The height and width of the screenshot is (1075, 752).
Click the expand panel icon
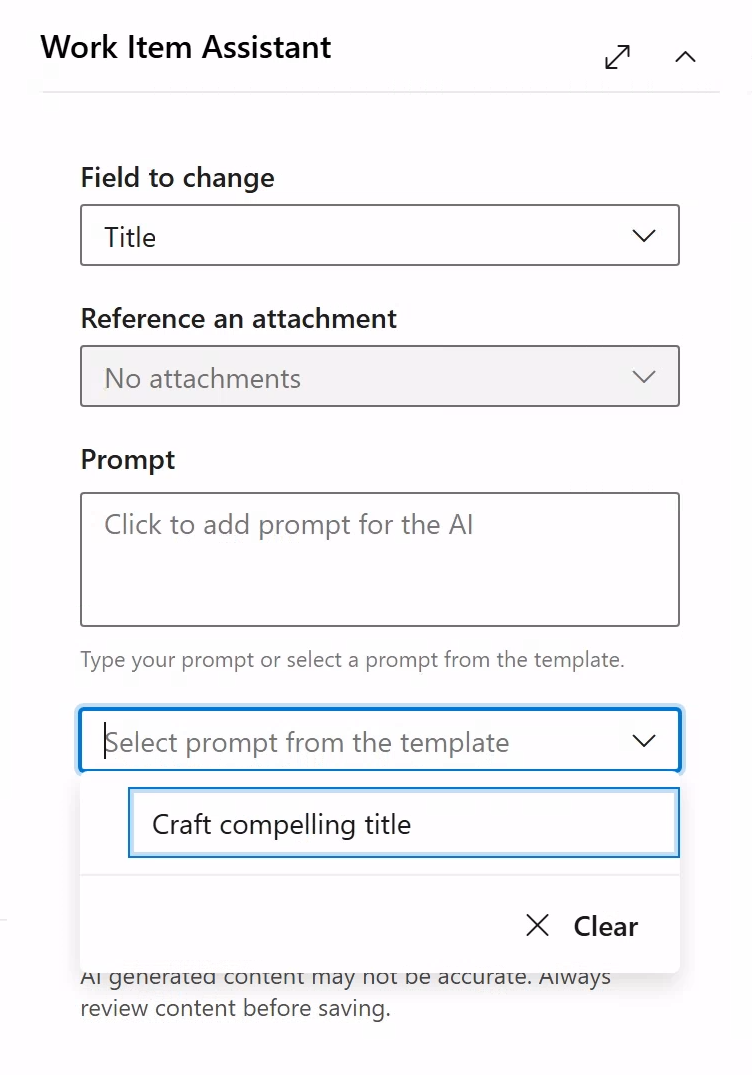click(617, 57)
